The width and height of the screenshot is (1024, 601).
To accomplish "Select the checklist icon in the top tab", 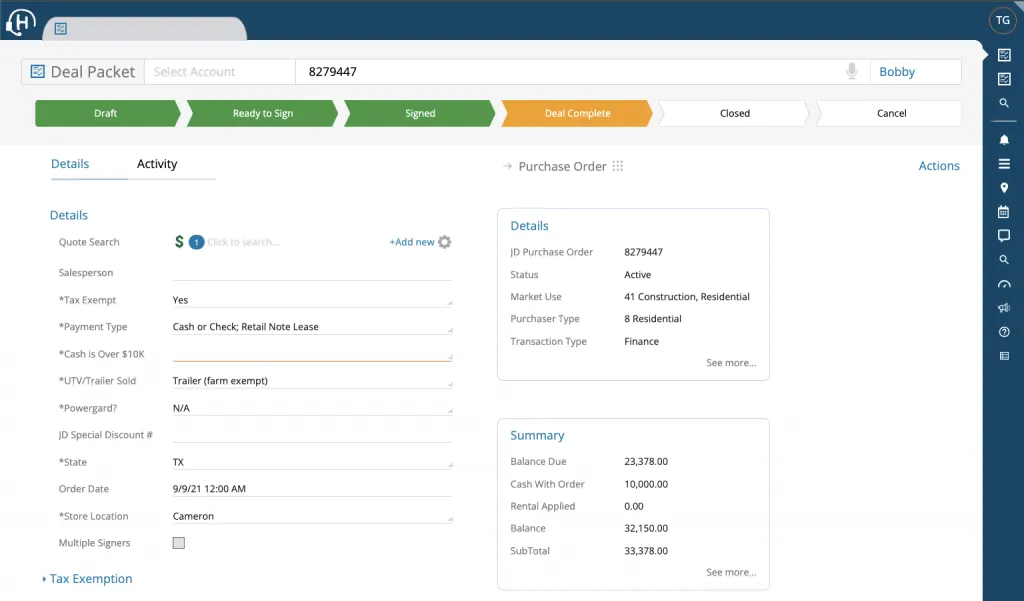I will click(61, 29).
